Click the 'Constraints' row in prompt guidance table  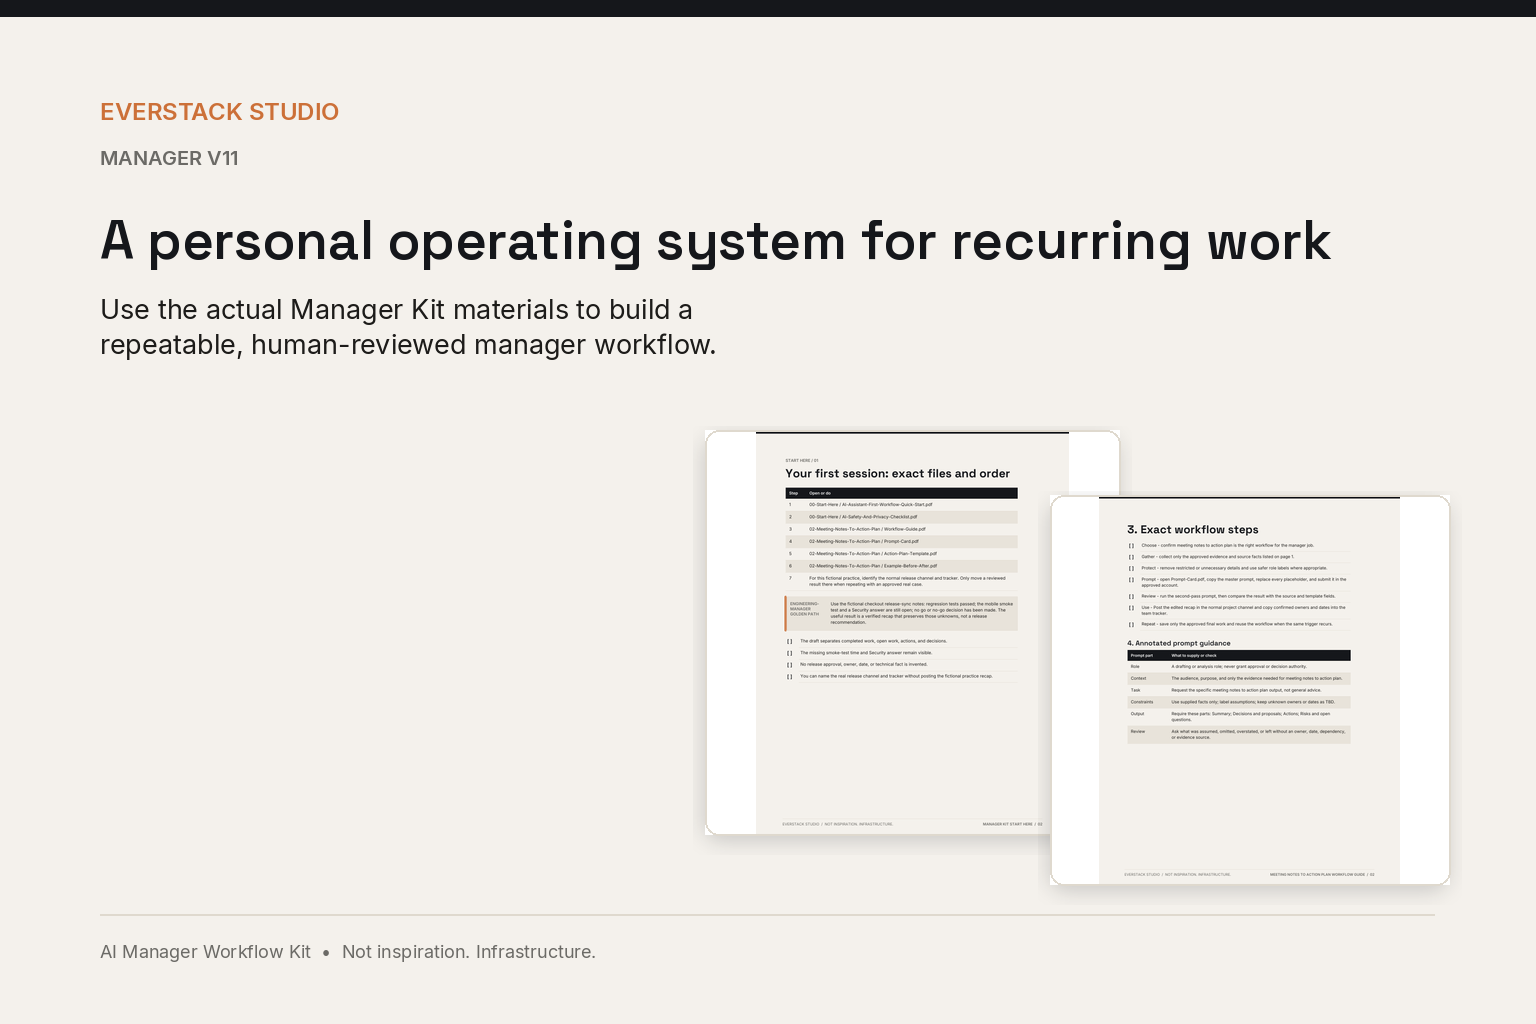coord(1239,702)
